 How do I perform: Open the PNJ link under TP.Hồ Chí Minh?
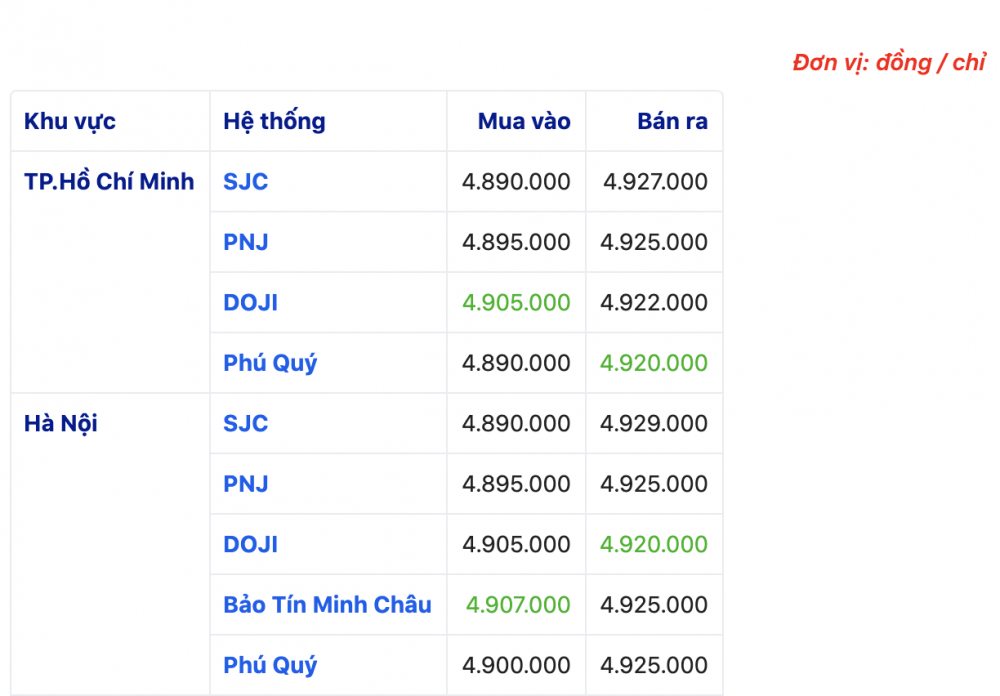[x=246, y=242]
